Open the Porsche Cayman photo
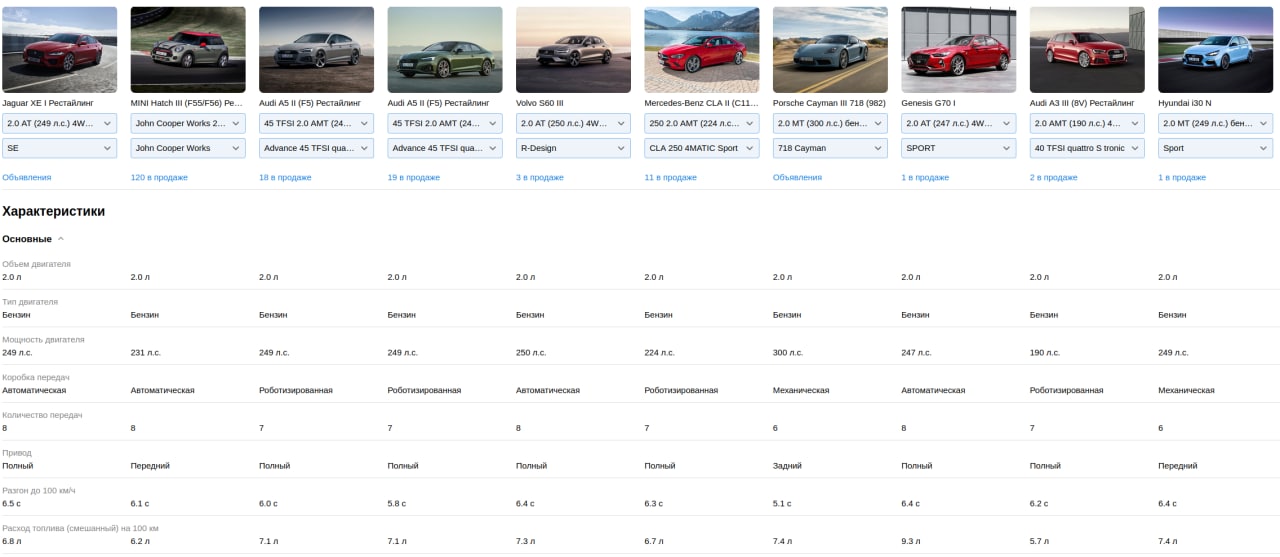 point(830,50)
